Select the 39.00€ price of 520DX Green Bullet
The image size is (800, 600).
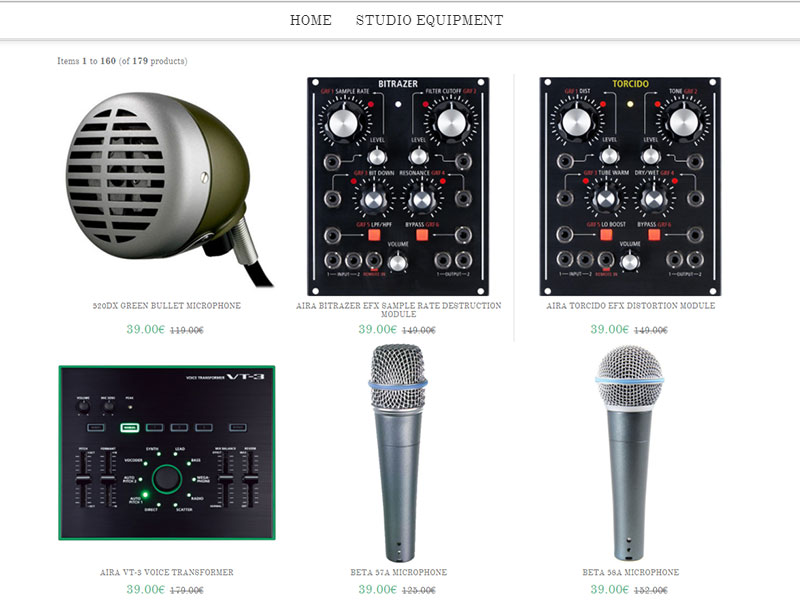click(x=145, y=330)
